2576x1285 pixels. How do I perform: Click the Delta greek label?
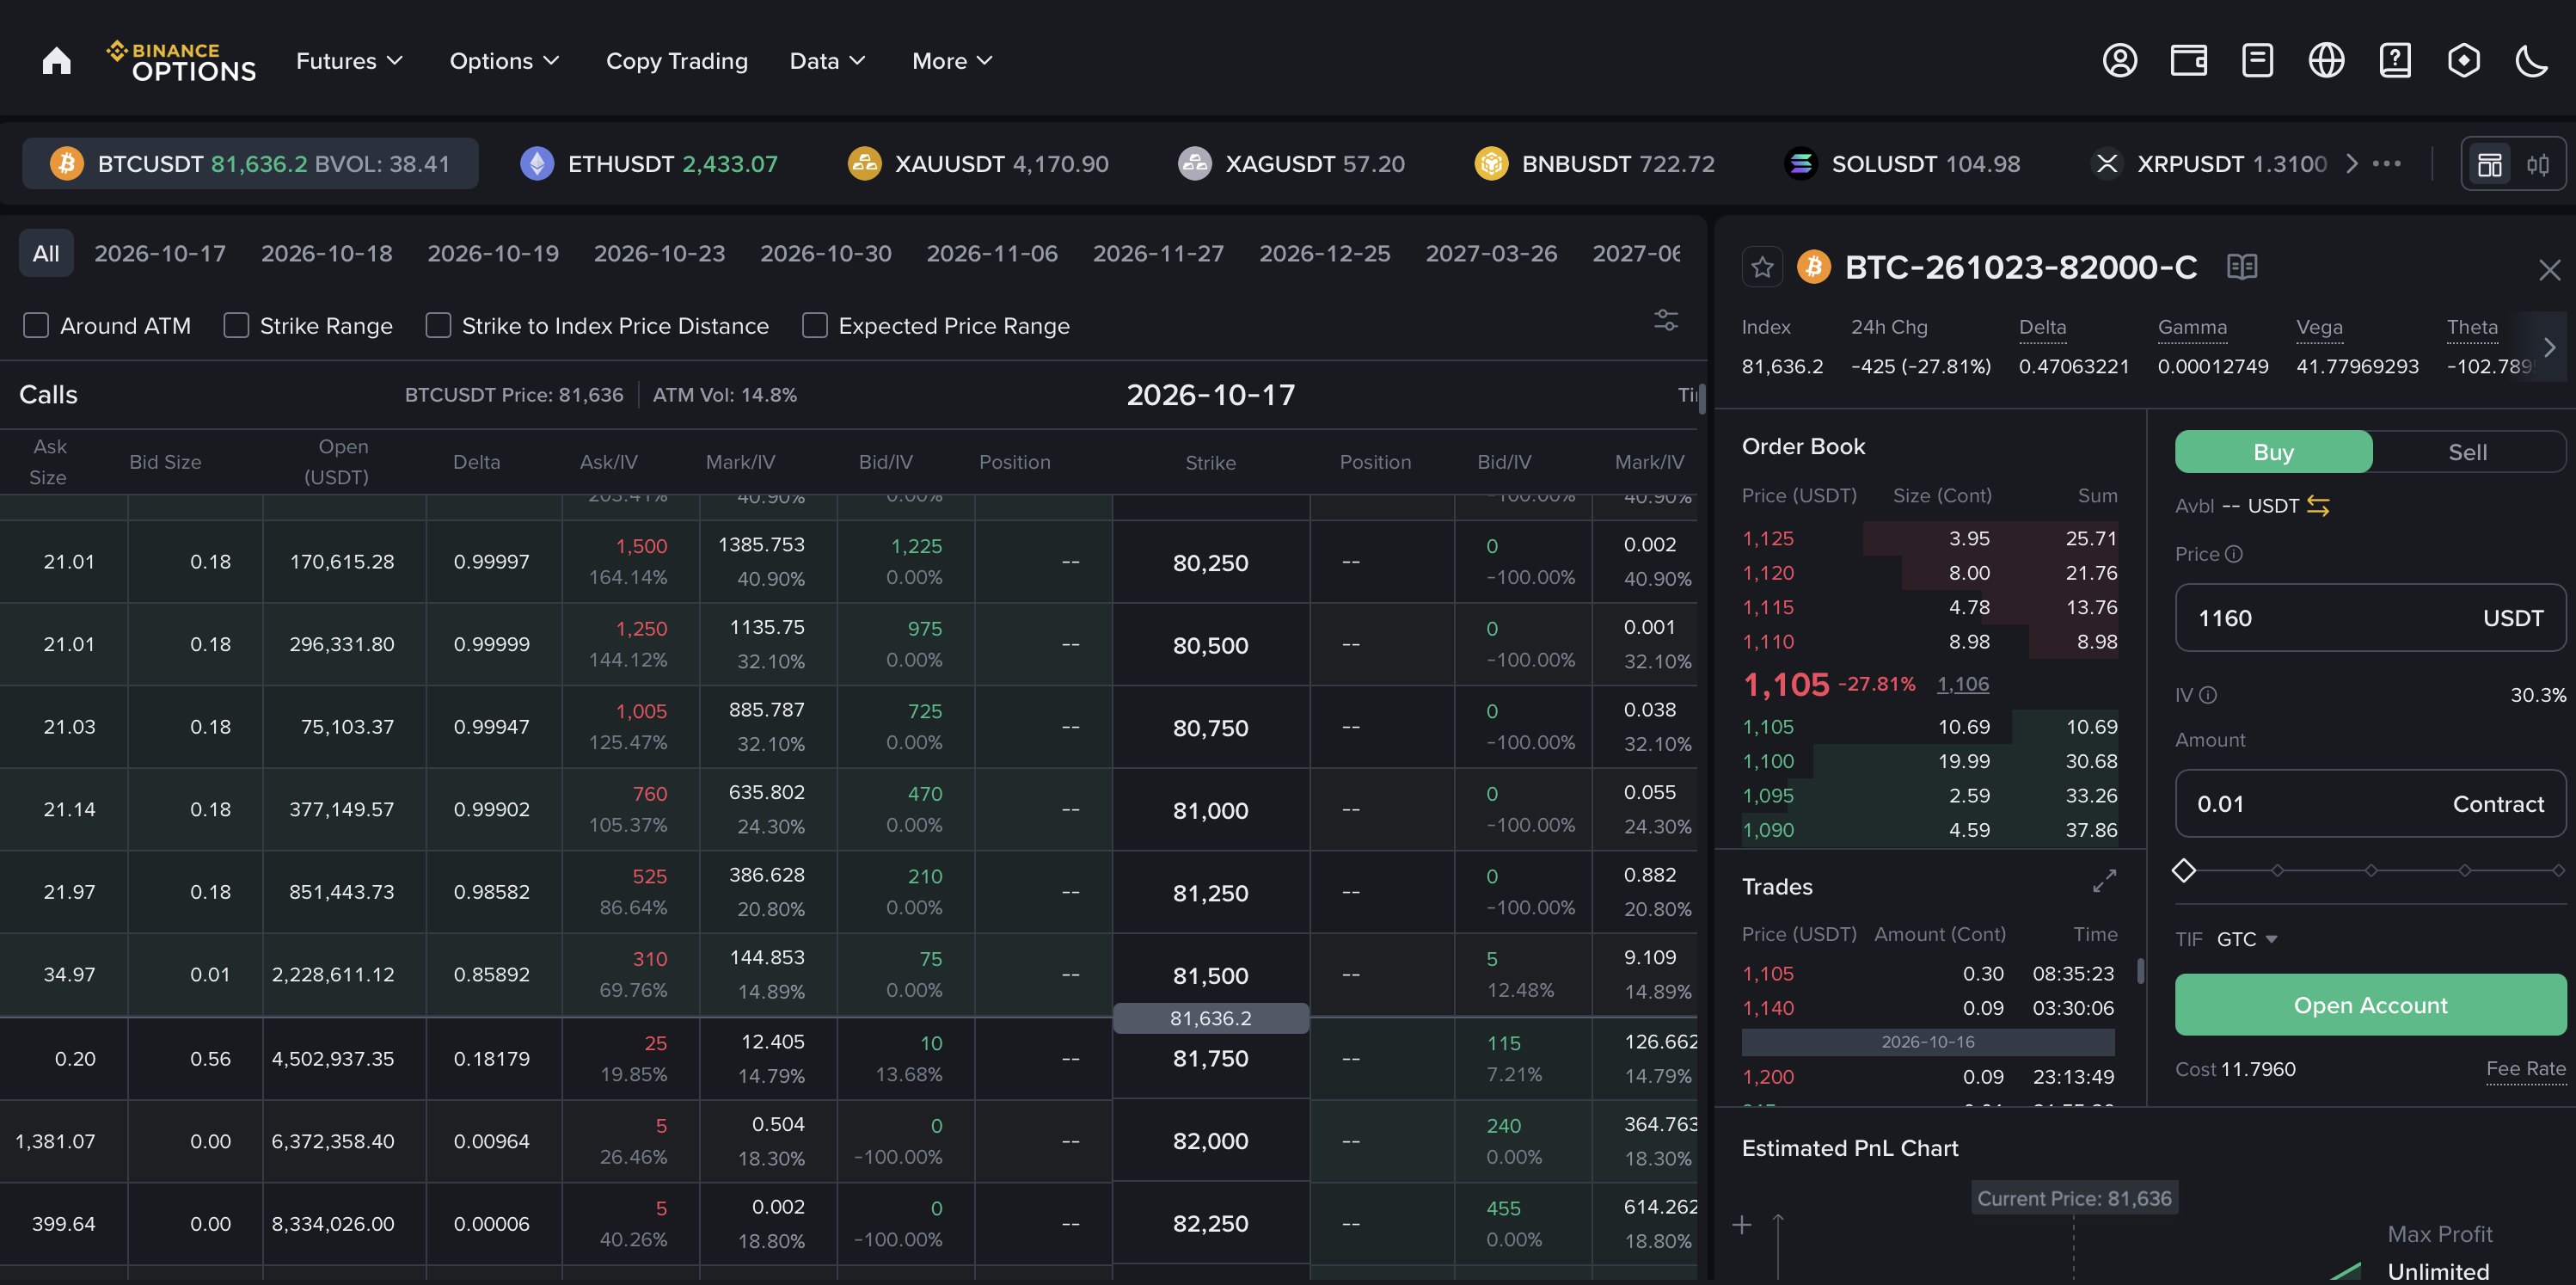coord(2042,327)
